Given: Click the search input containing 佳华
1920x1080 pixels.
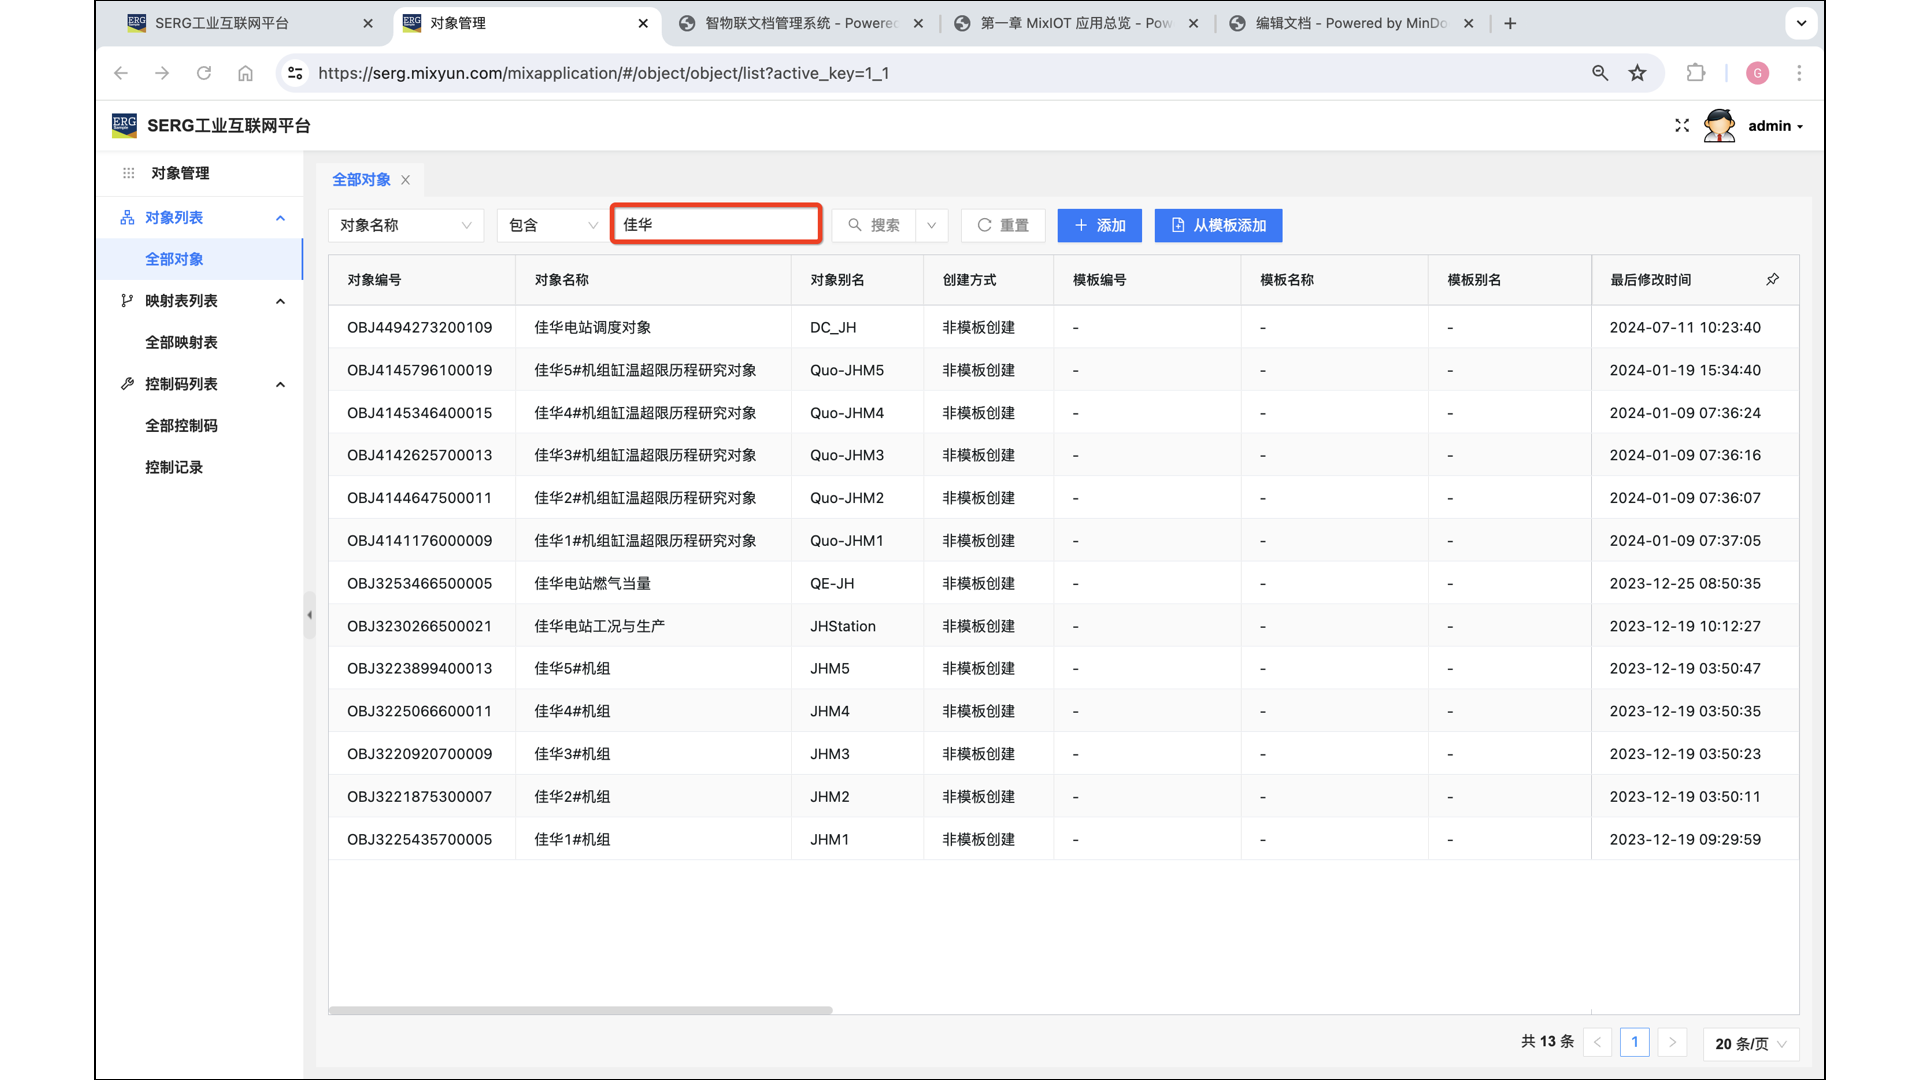Looking at the screenshot, I should pos(716,224).
